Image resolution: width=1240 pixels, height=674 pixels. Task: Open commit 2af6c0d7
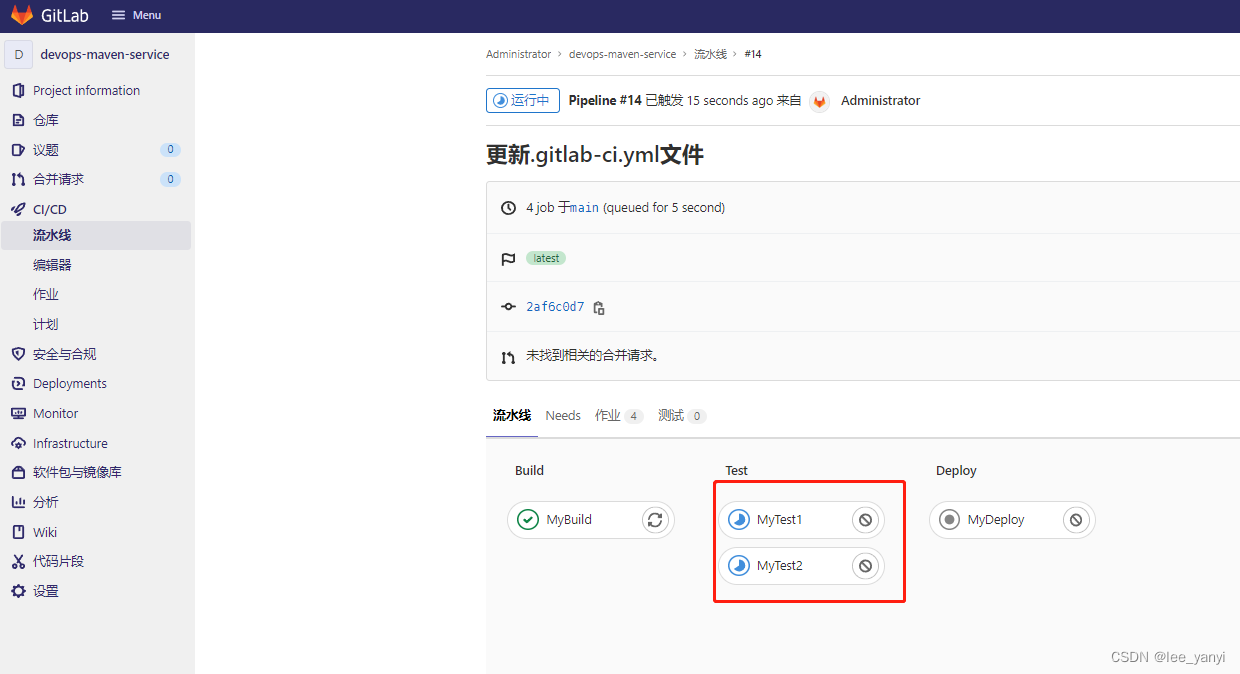coord(556,306)
